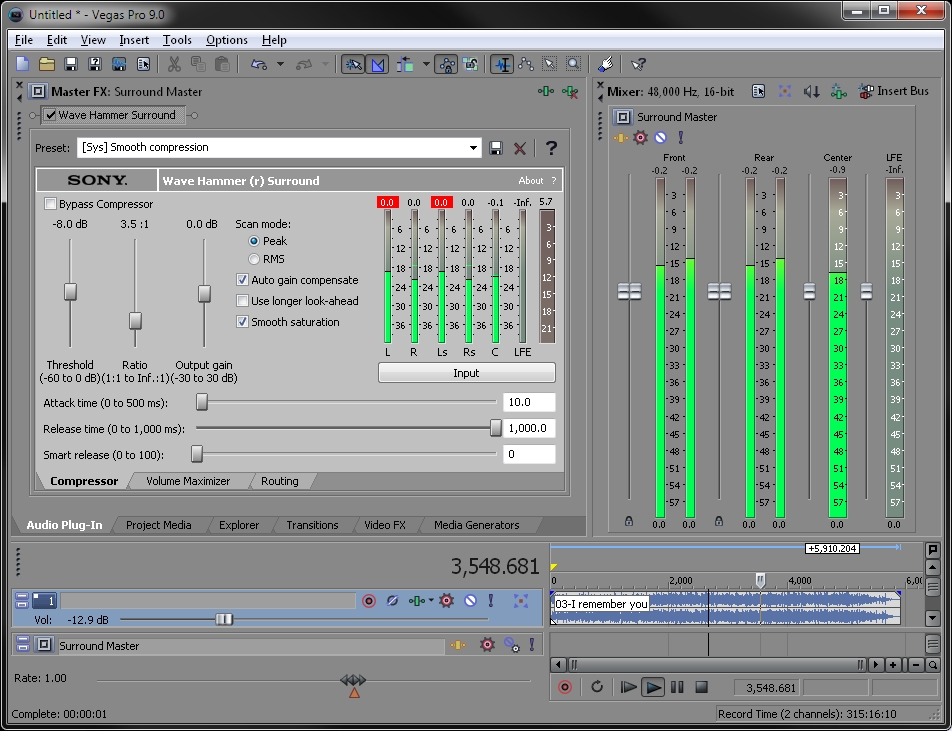Switch to the Routing tab
952x731 pixels.
tap(280, 481)
